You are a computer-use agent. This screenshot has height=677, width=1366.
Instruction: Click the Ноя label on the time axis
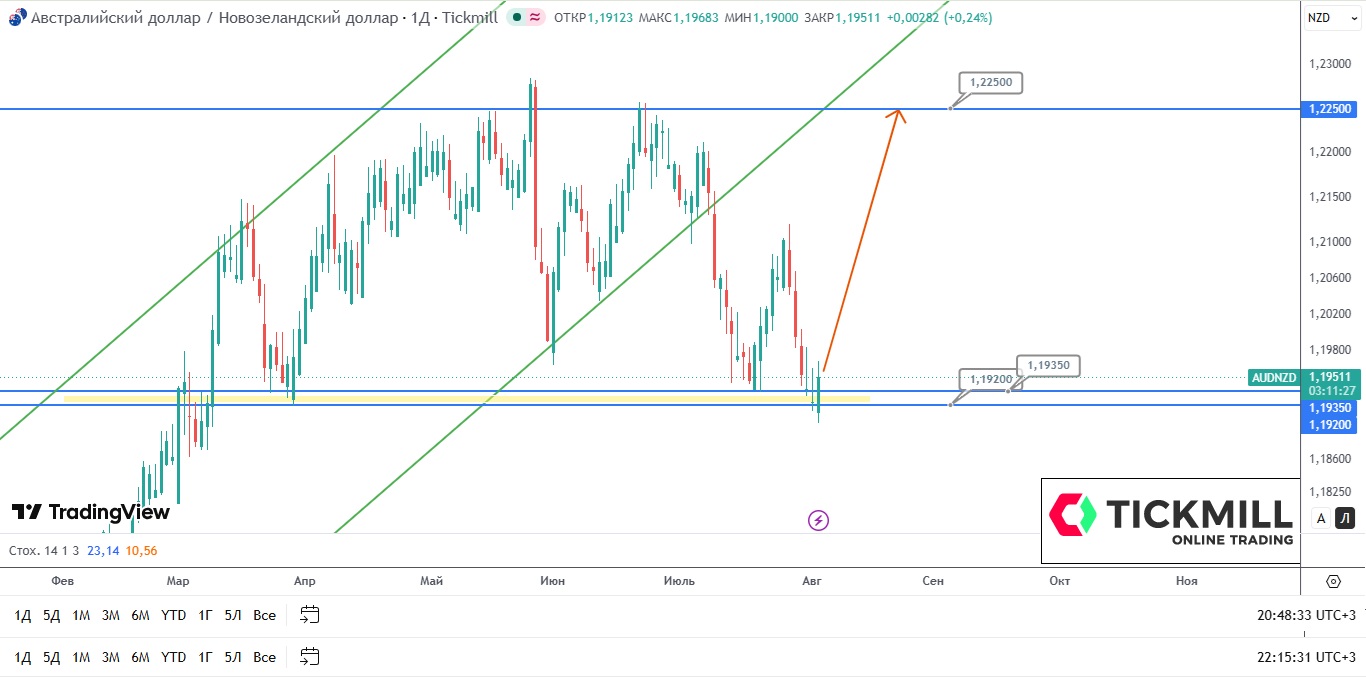(x=1186, y=581)
